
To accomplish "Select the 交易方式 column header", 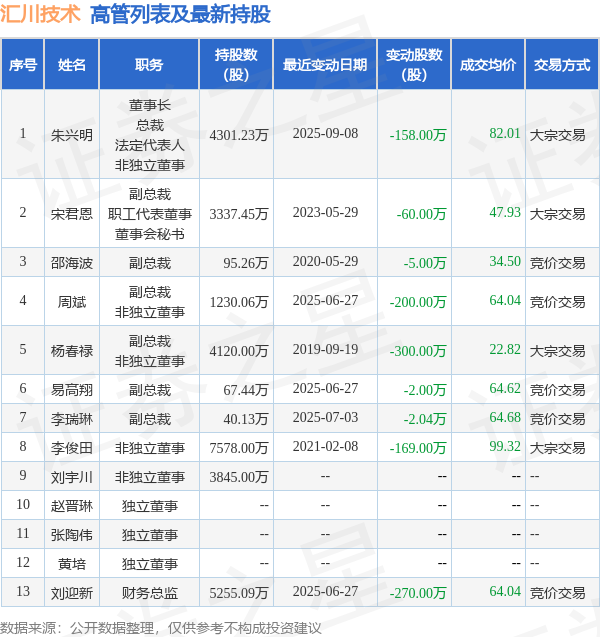I will [562, 65].
